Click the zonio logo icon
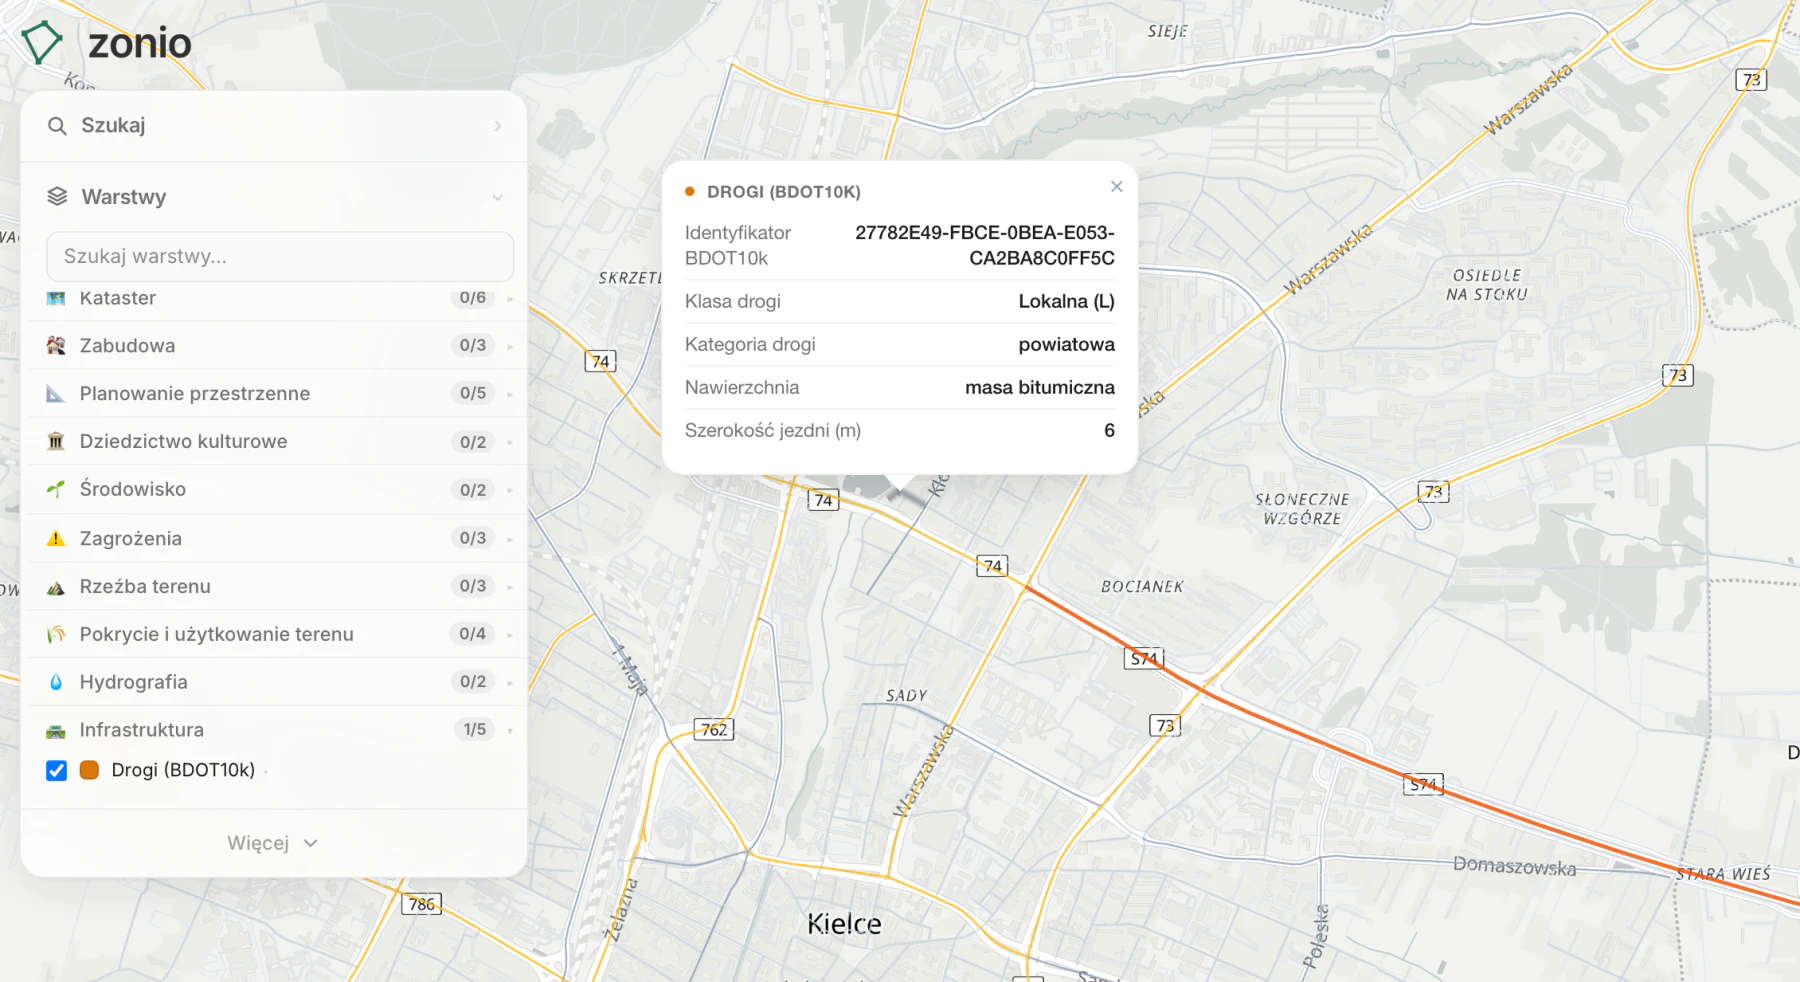This screenshot has height=982, width=1800. 42,42
